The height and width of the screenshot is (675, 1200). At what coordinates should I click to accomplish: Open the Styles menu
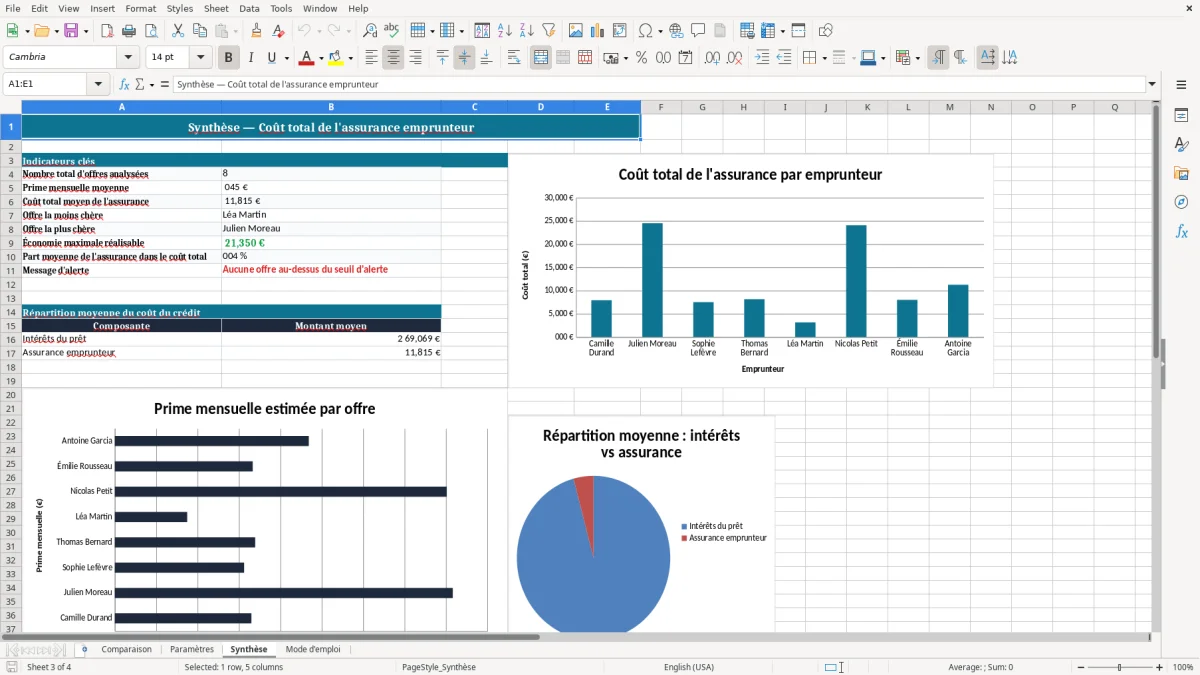click(x=180, y=8)
